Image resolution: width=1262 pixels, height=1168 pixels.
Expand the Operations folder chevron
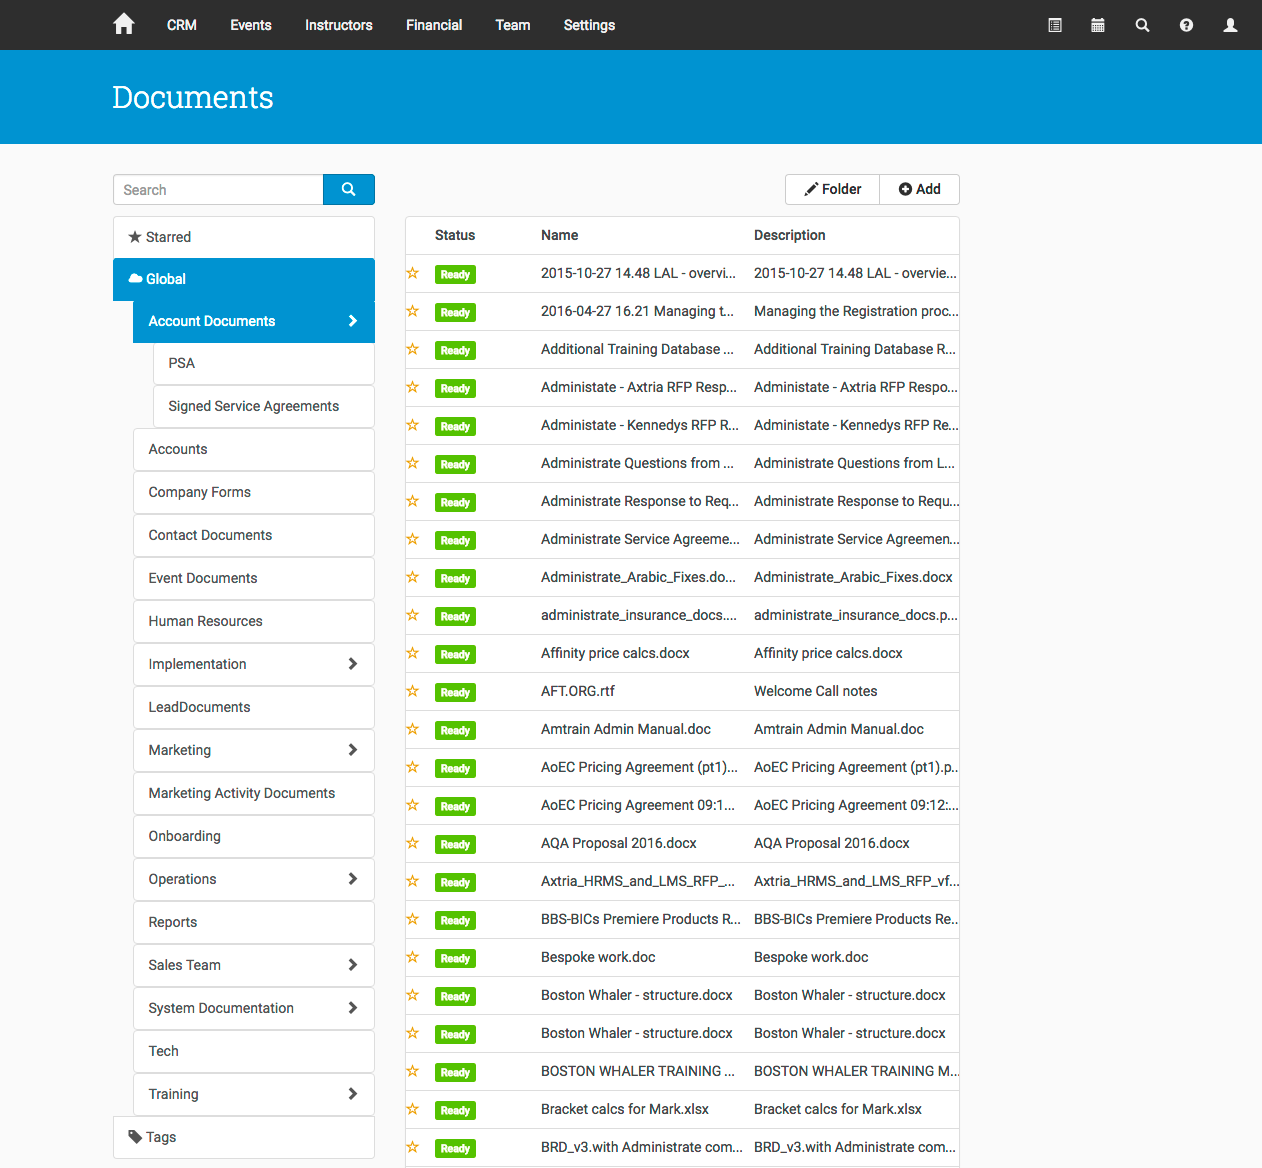[352, 879]
